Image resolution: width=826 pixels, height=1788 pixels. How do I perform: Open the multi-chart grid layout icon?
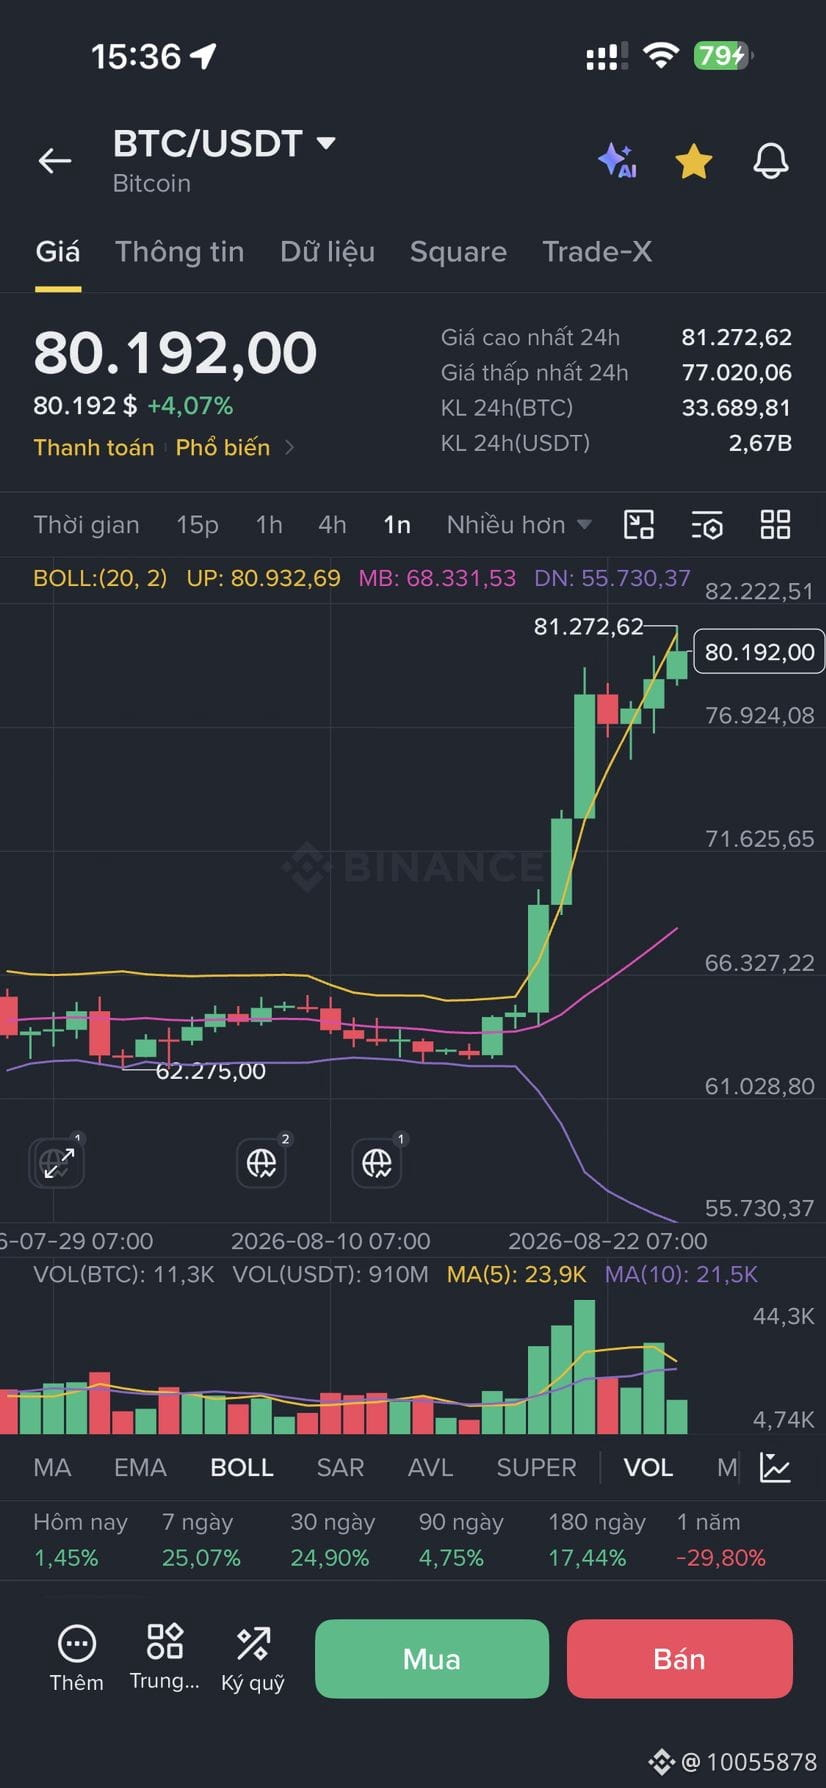click(x=775, y=524)
